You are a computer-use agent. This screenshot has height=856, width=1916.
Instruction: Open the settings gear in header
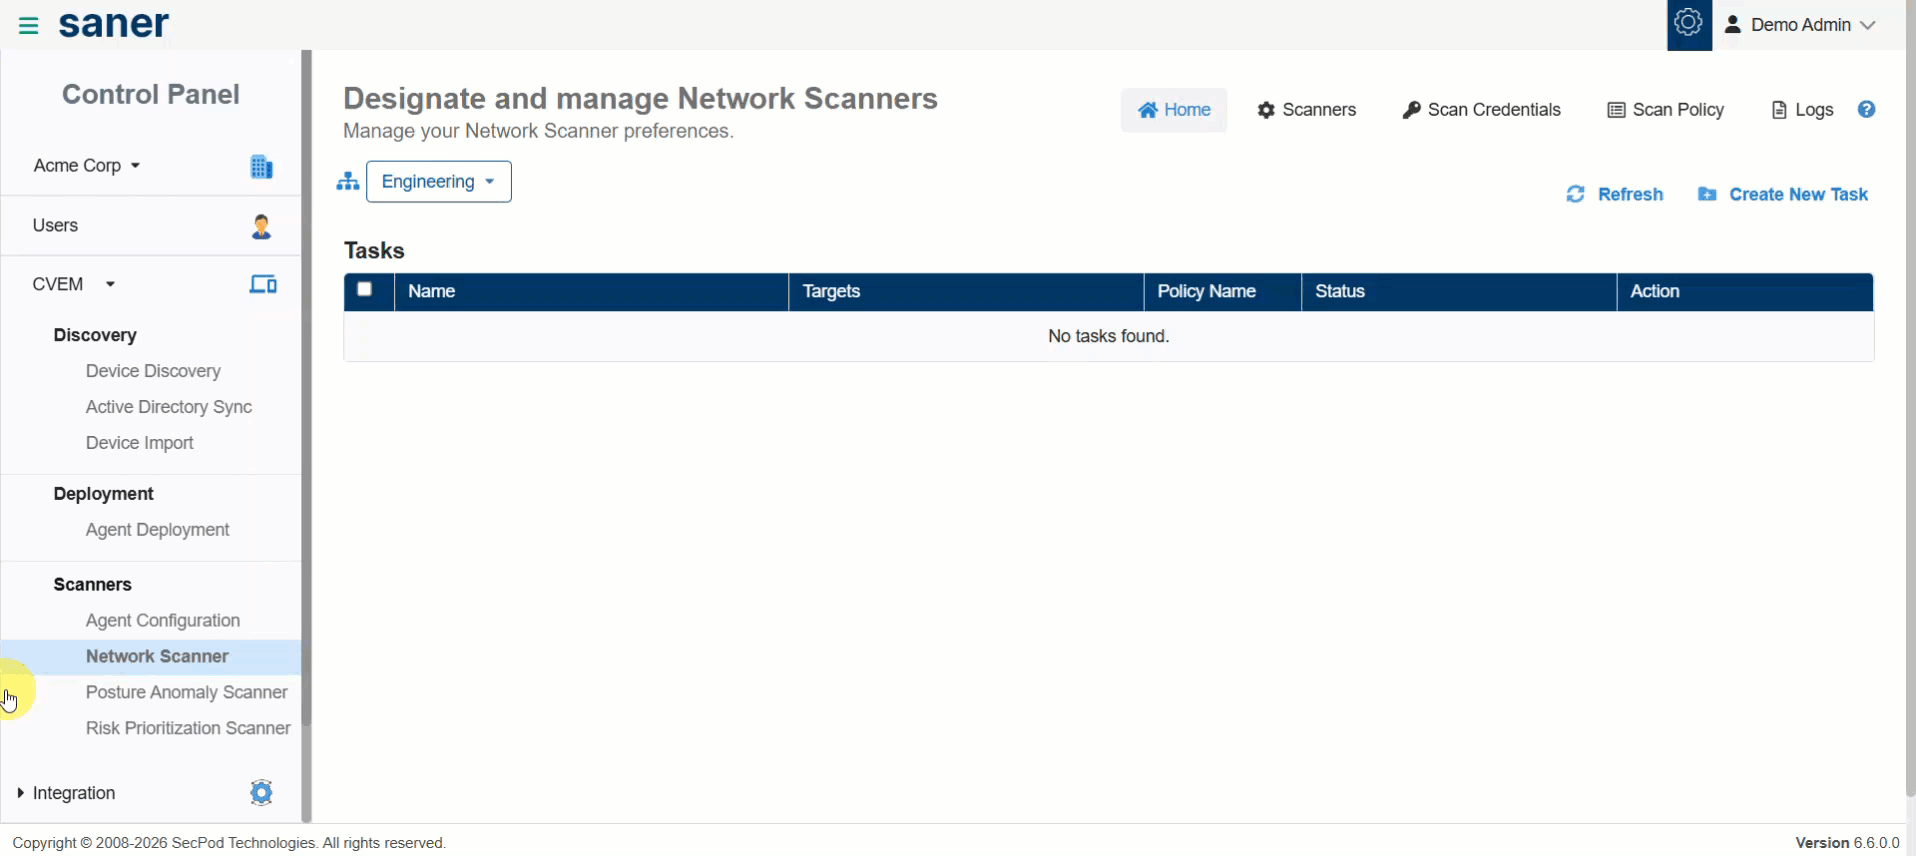pos(1688,24)
